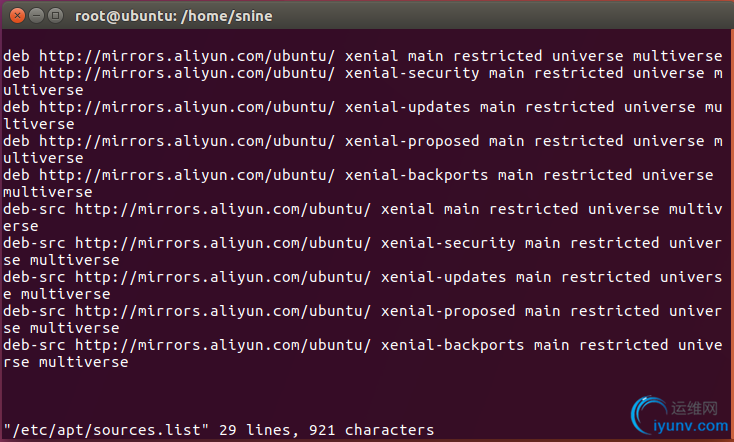
Task: Click the first deb-src line's URL
Action: pos(223,209)
